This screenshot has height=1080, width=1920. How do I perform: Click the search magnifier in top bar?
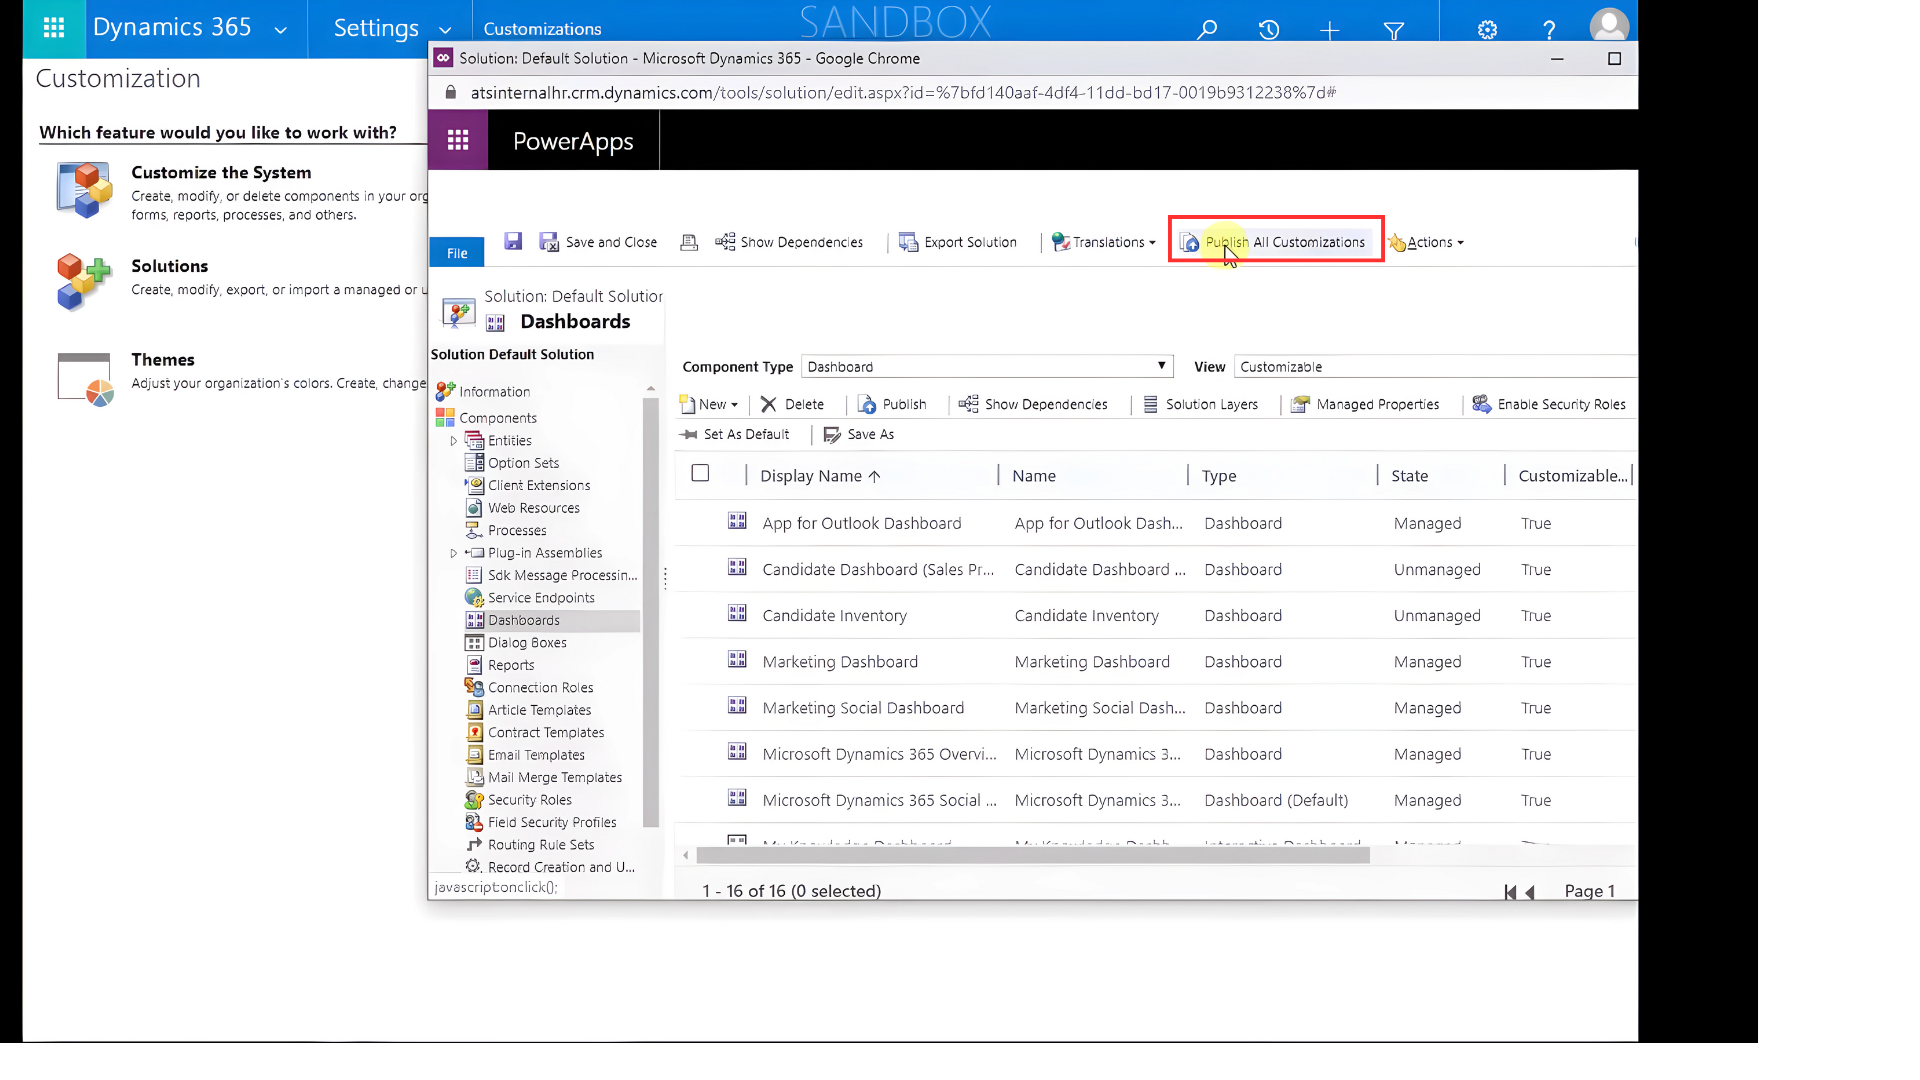(1208, 29)
